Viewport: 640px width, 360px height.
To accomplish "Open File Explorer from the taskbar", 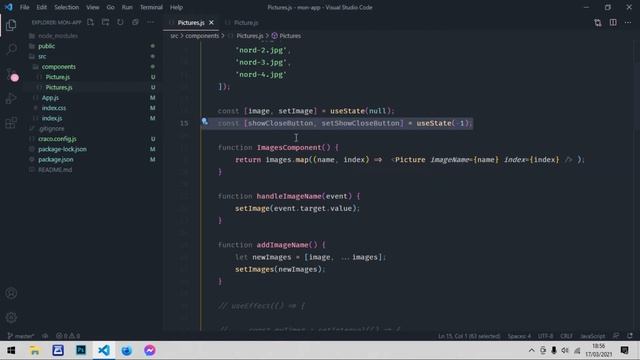I will click(35, 350).
